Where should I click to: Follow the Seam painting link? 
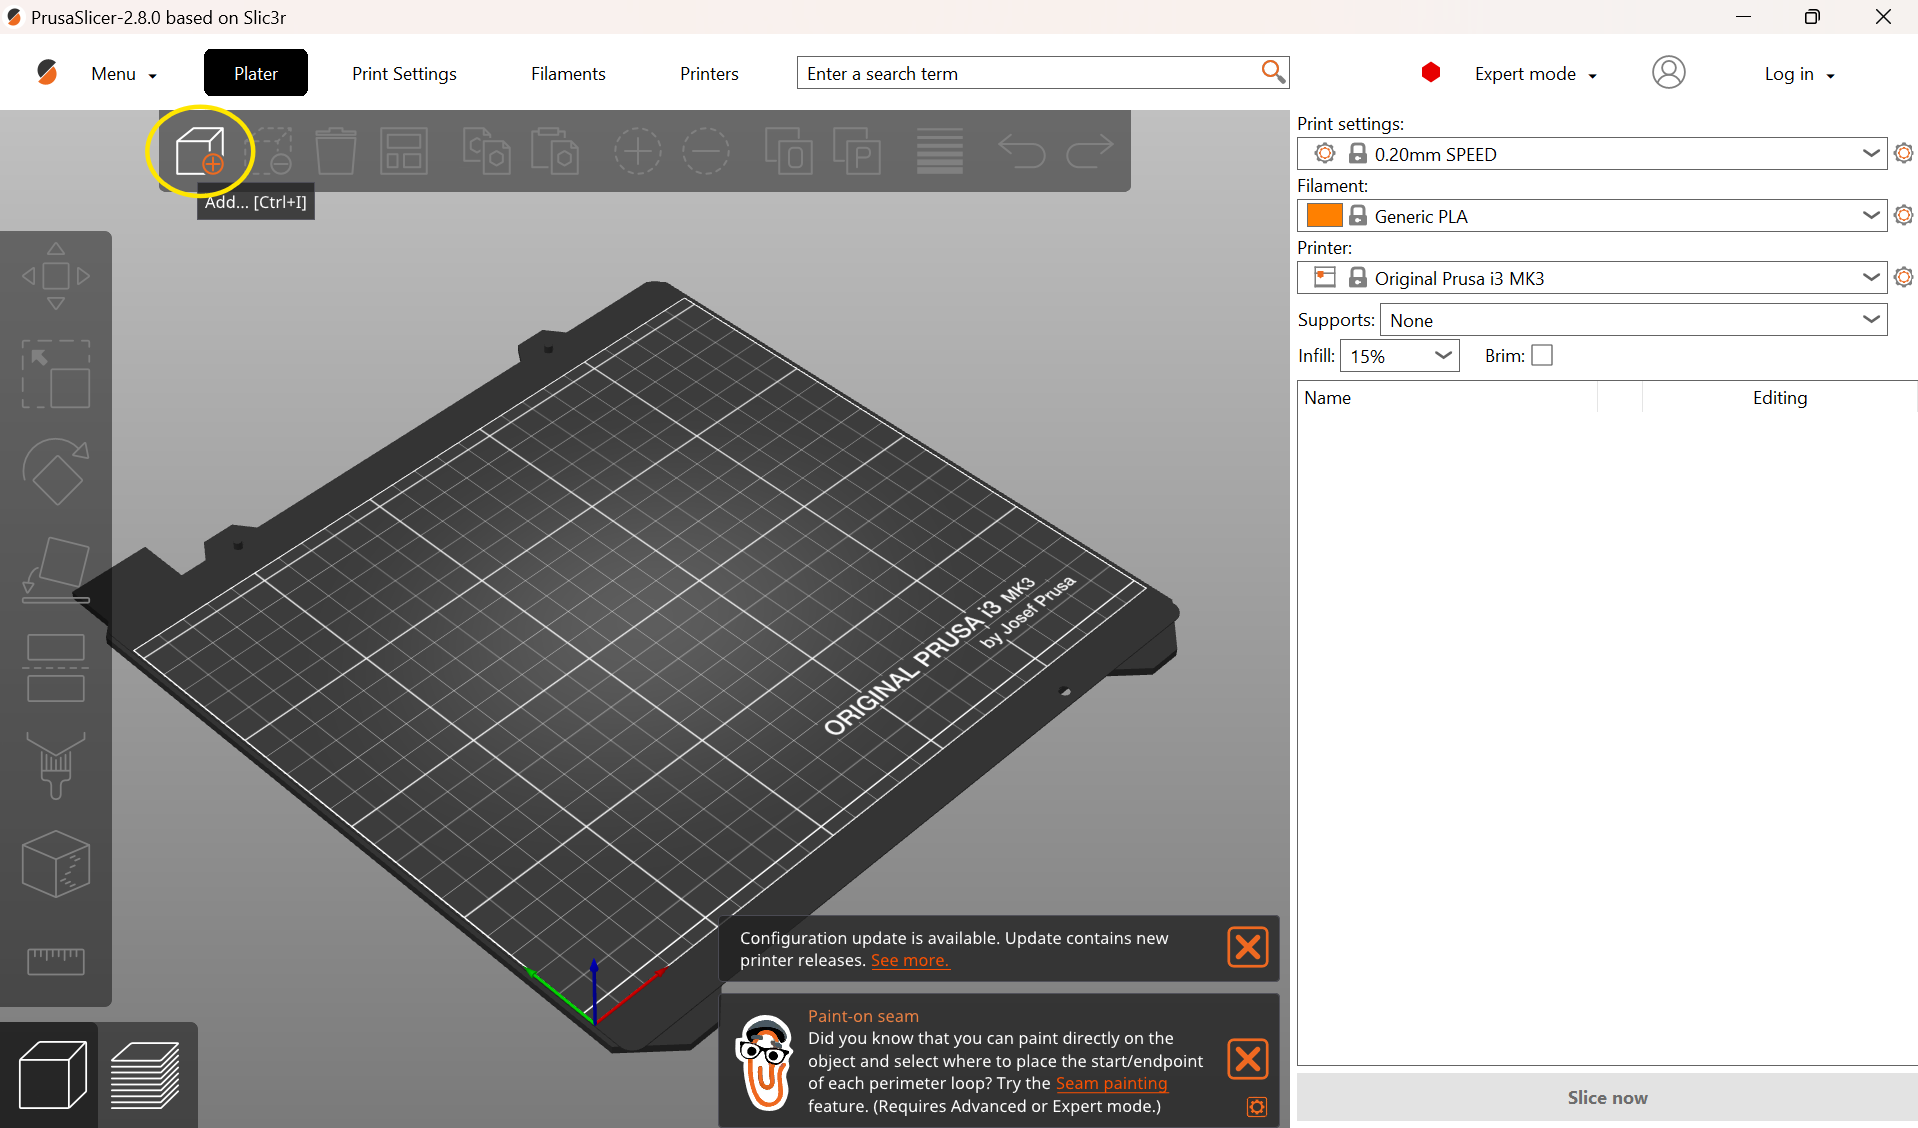(1111, 1083)
